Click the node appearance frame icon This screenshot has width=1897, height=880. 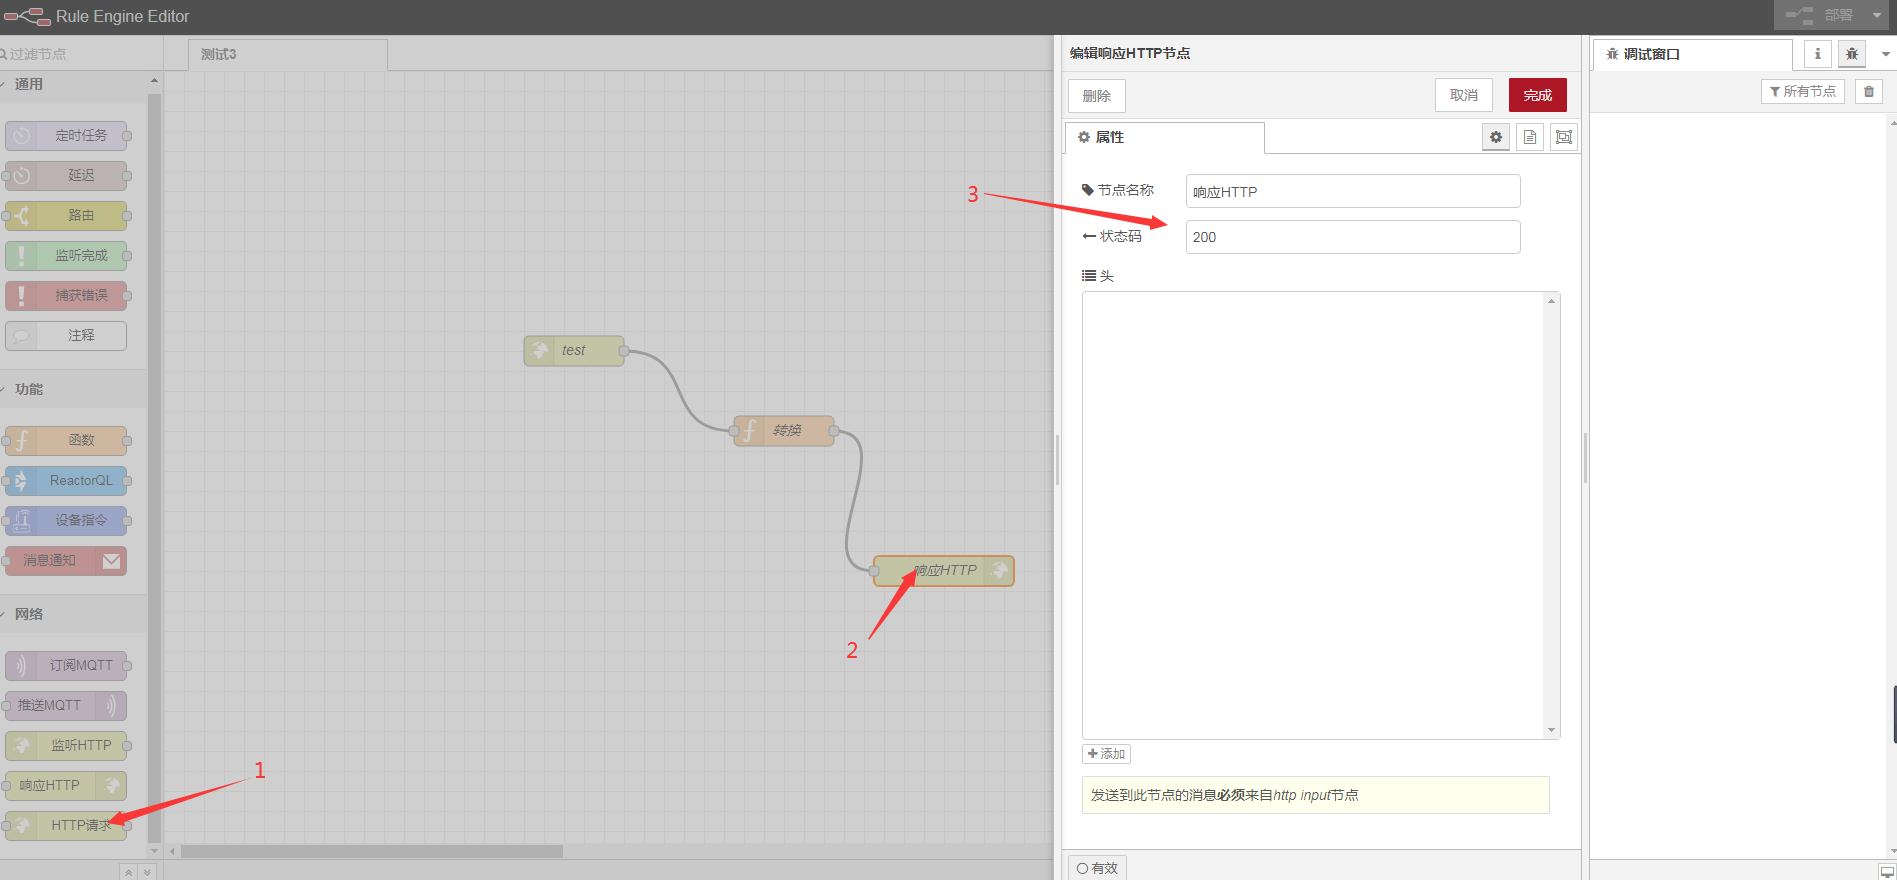coord(1564,137)
